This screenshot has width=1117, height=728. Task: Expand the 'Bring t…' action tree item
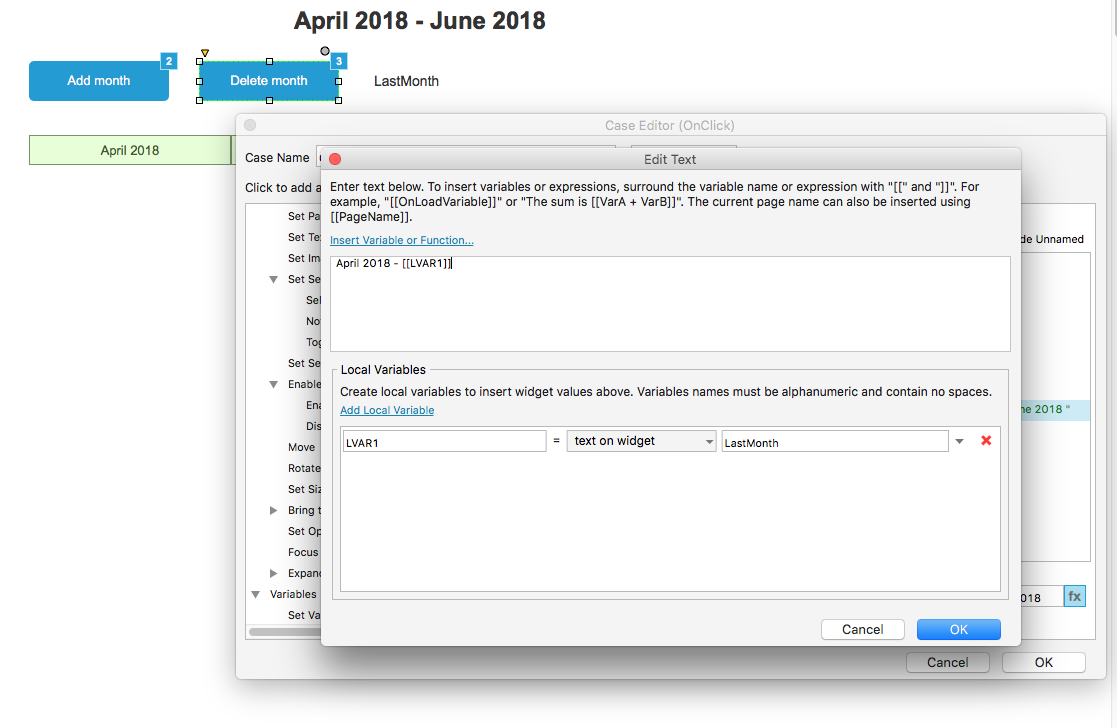pos(274,510)
